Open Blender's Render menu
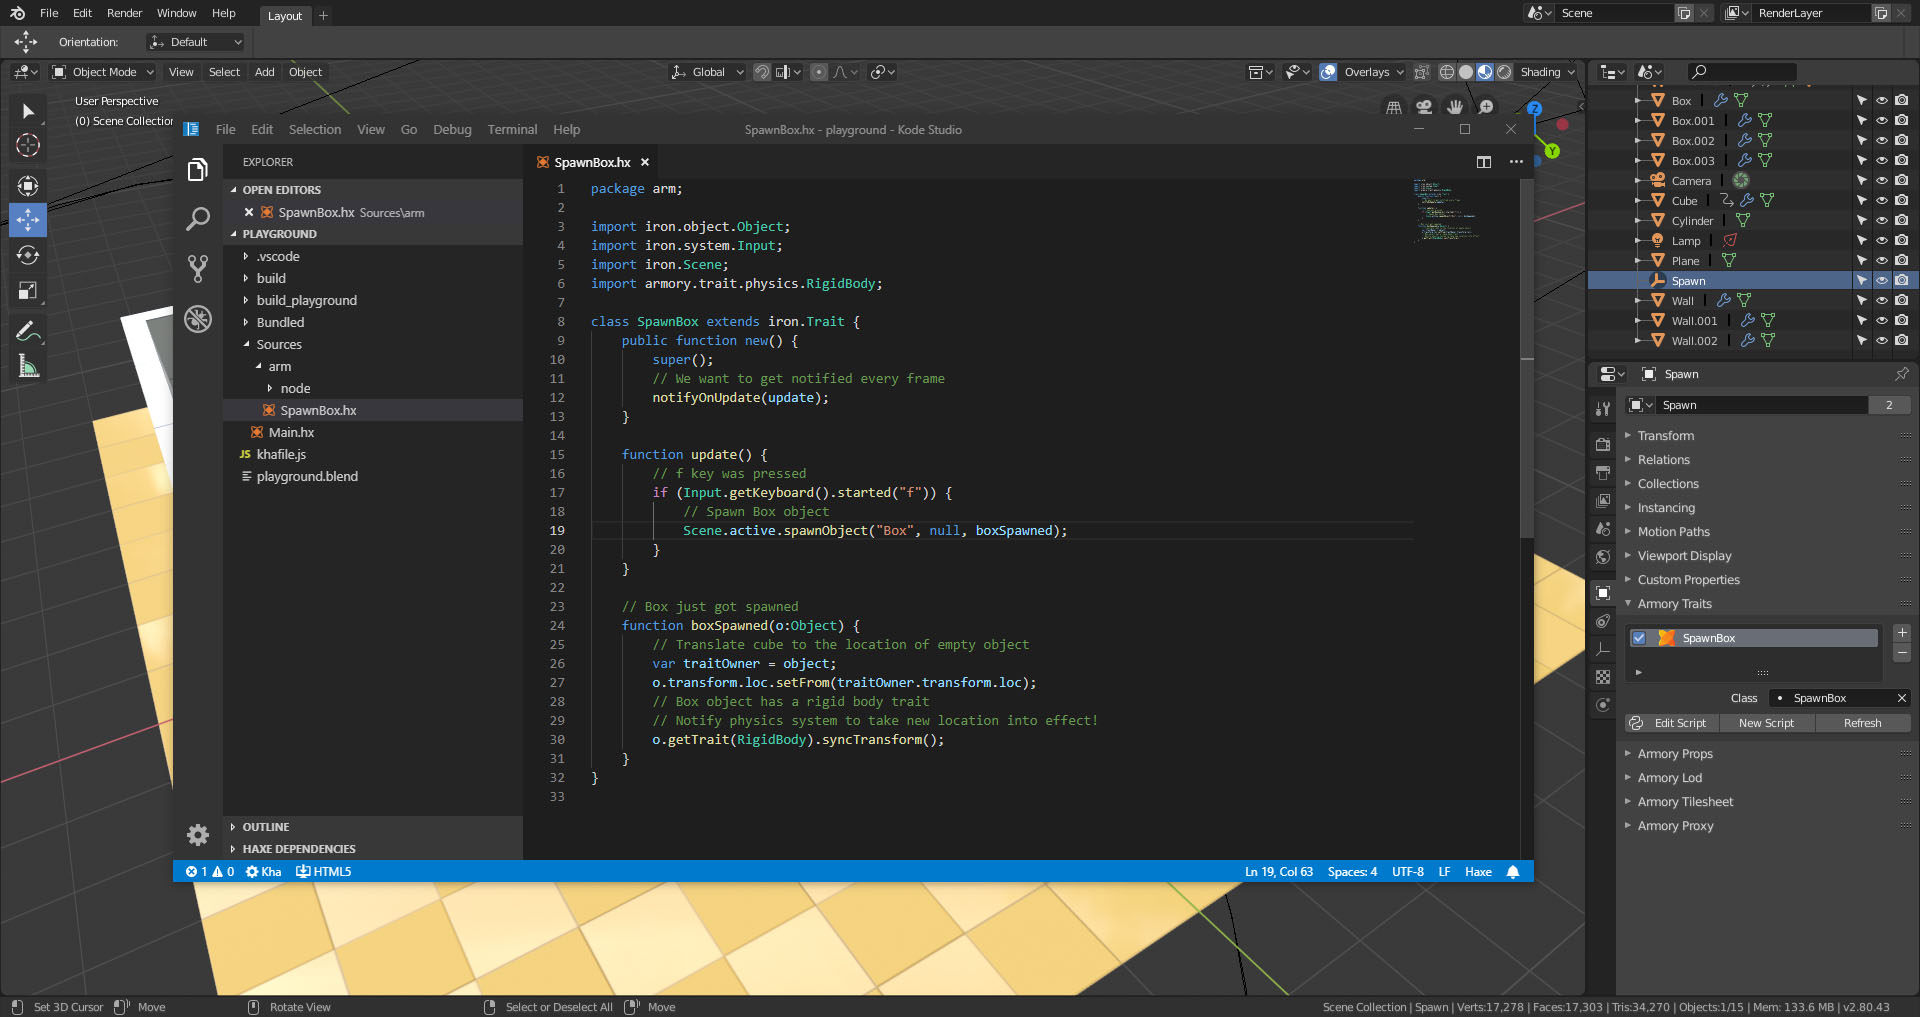 pyautogui.click(x=125, y=13)
